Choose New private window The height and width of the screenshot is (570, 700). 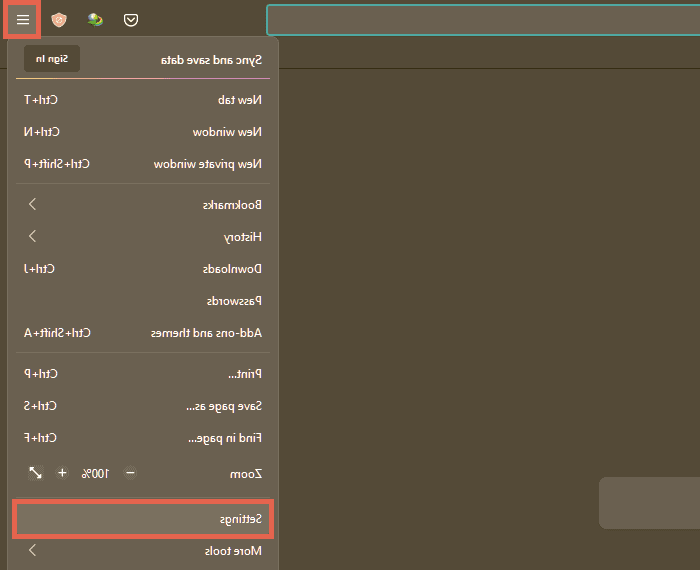click(x=143, y=164)
